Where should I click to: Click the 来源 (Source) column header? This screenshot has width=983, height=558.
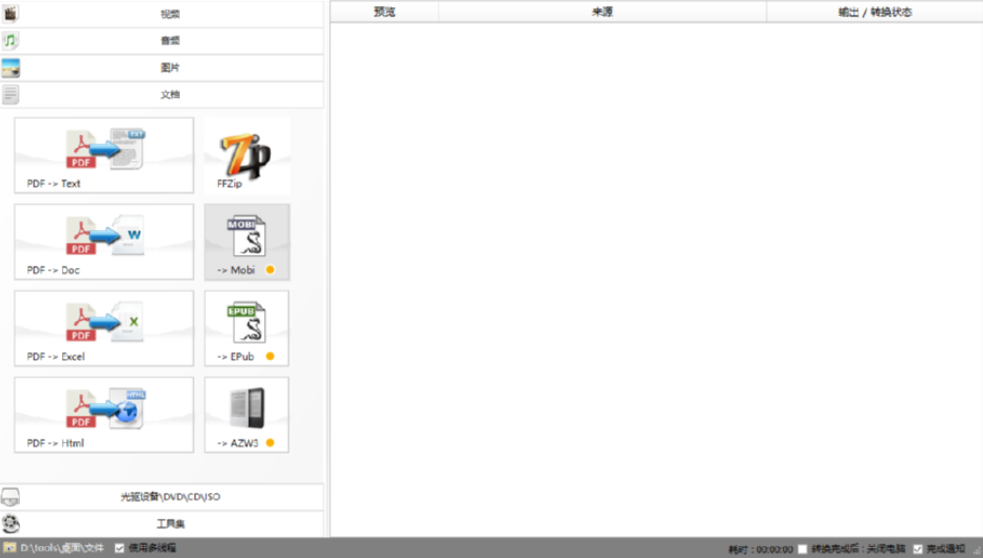(602, 12)
